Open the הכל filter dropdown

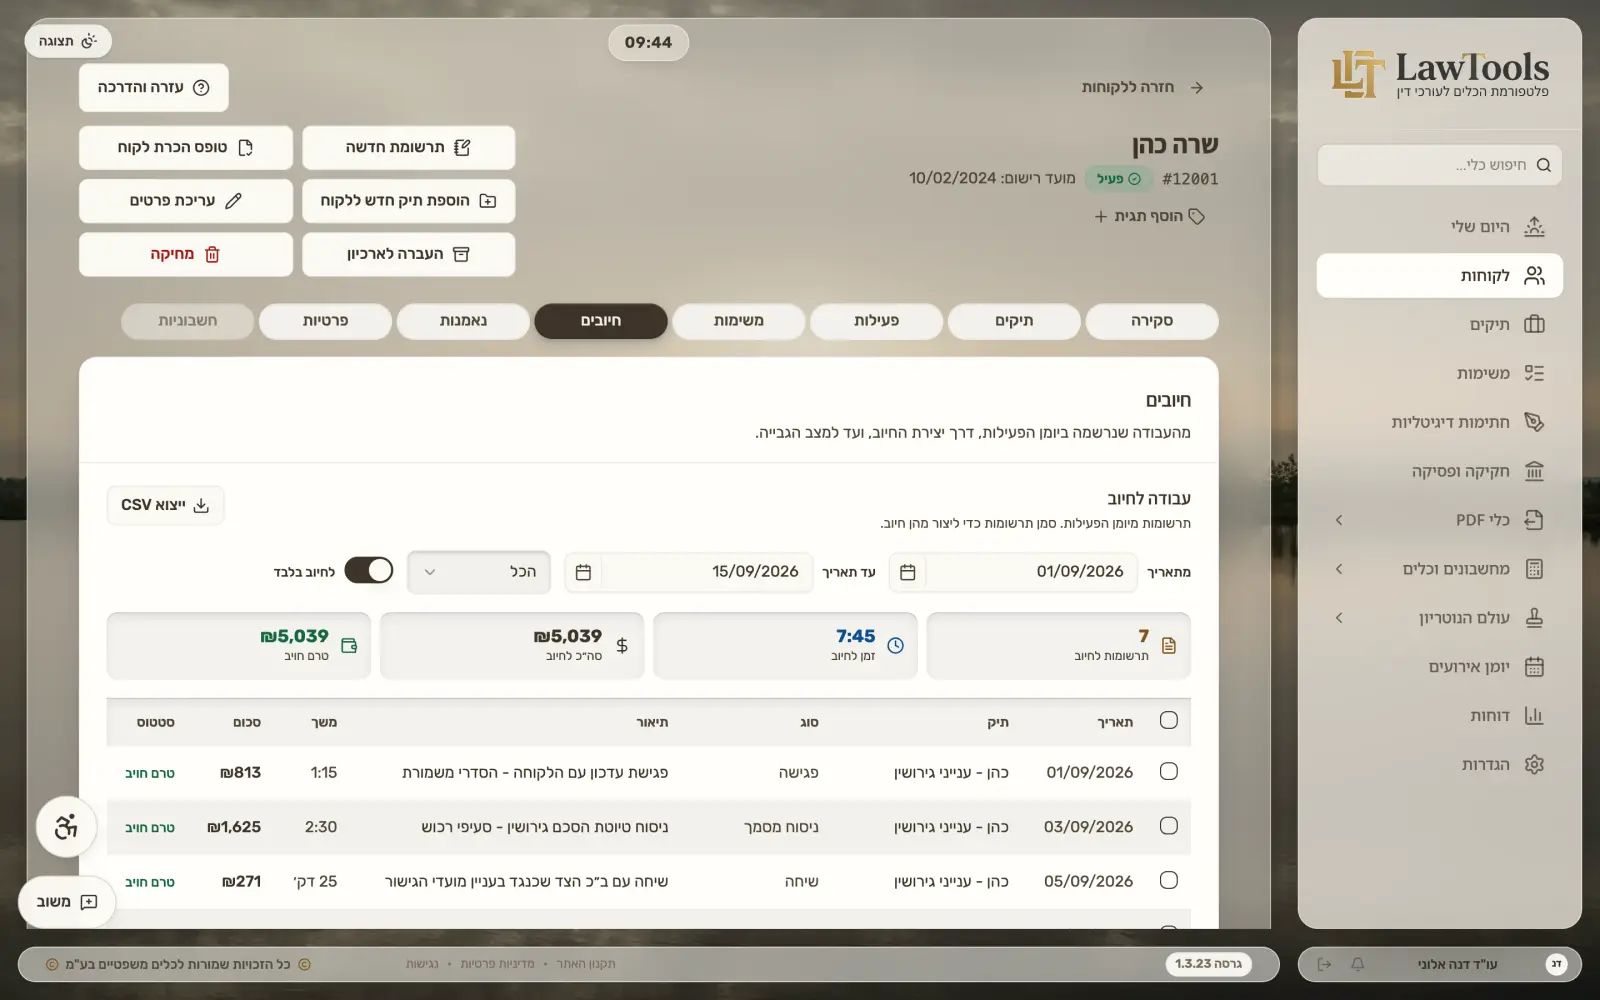(479, 572)
